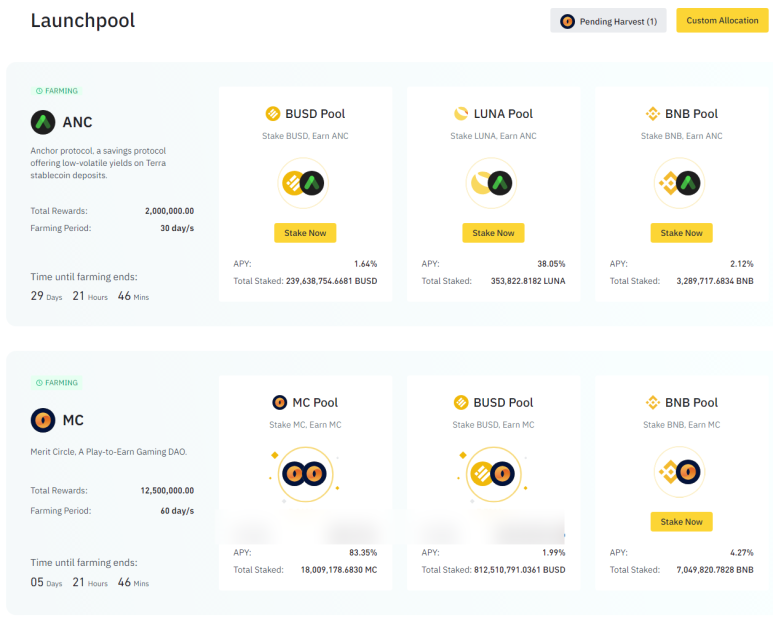Screen dimensions: 773x620
Task: Select the 'Stake BUSD, Earn MC' subtitle
Action: (x=493, y=425)
